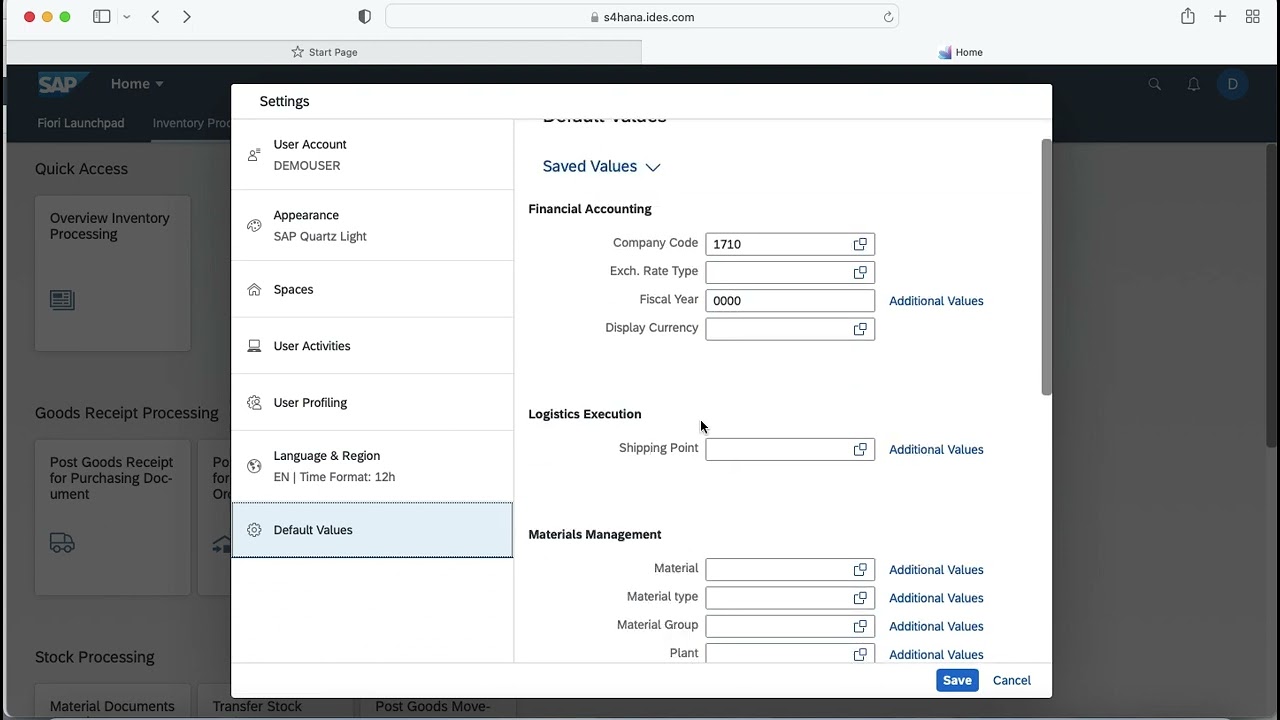Open the Home navigation dropdown
The image size is (1280, 720).
[137, 84]
